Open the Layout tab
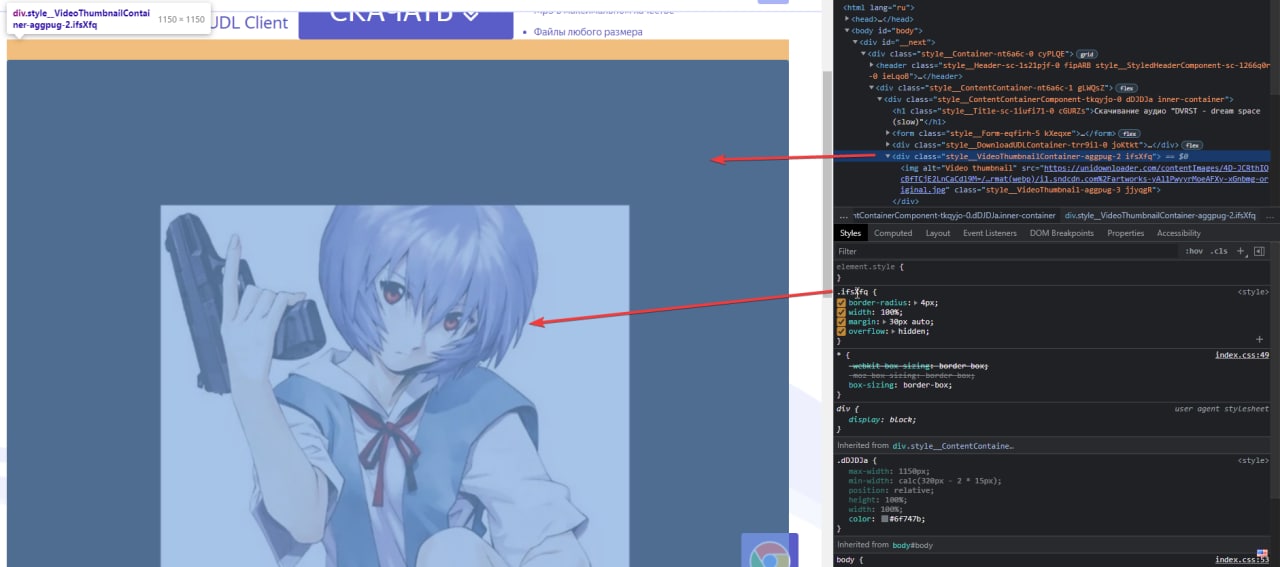Viewport: 1280px width, 567px height. (x=938, y=233)
